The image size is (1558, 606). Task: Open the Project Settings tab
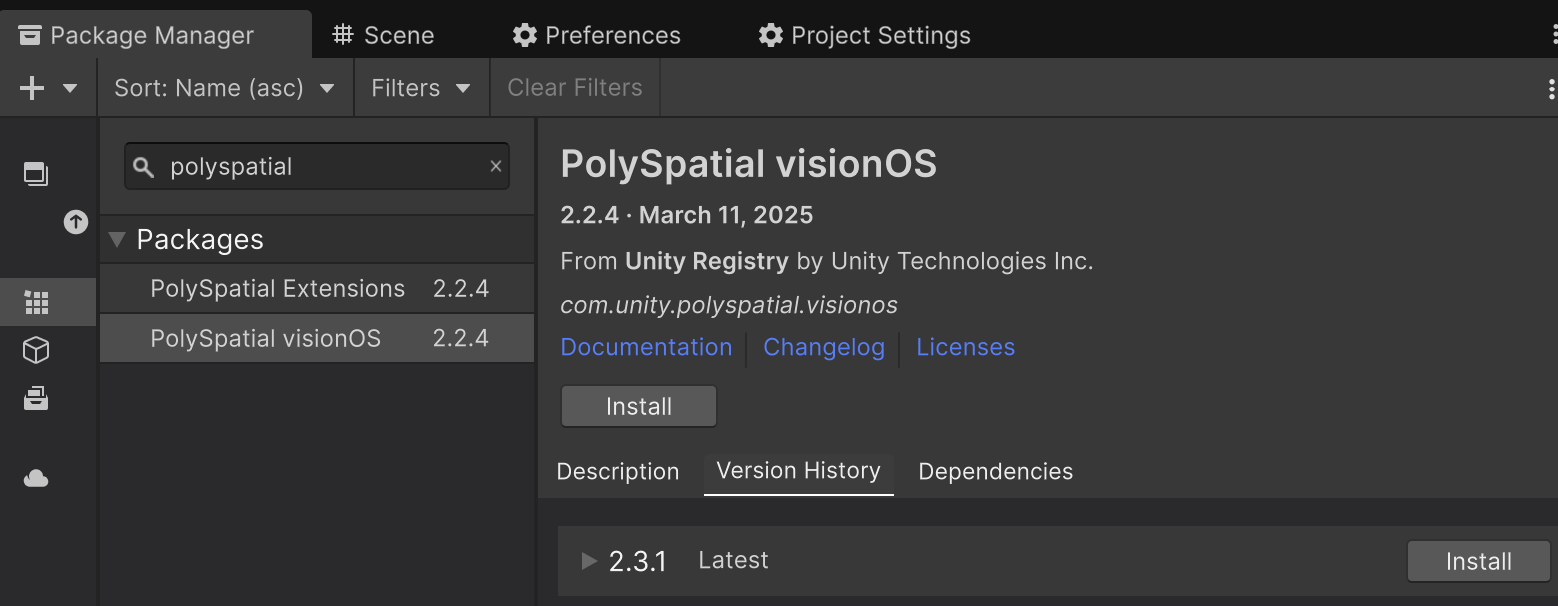click(x=865, y=35)
